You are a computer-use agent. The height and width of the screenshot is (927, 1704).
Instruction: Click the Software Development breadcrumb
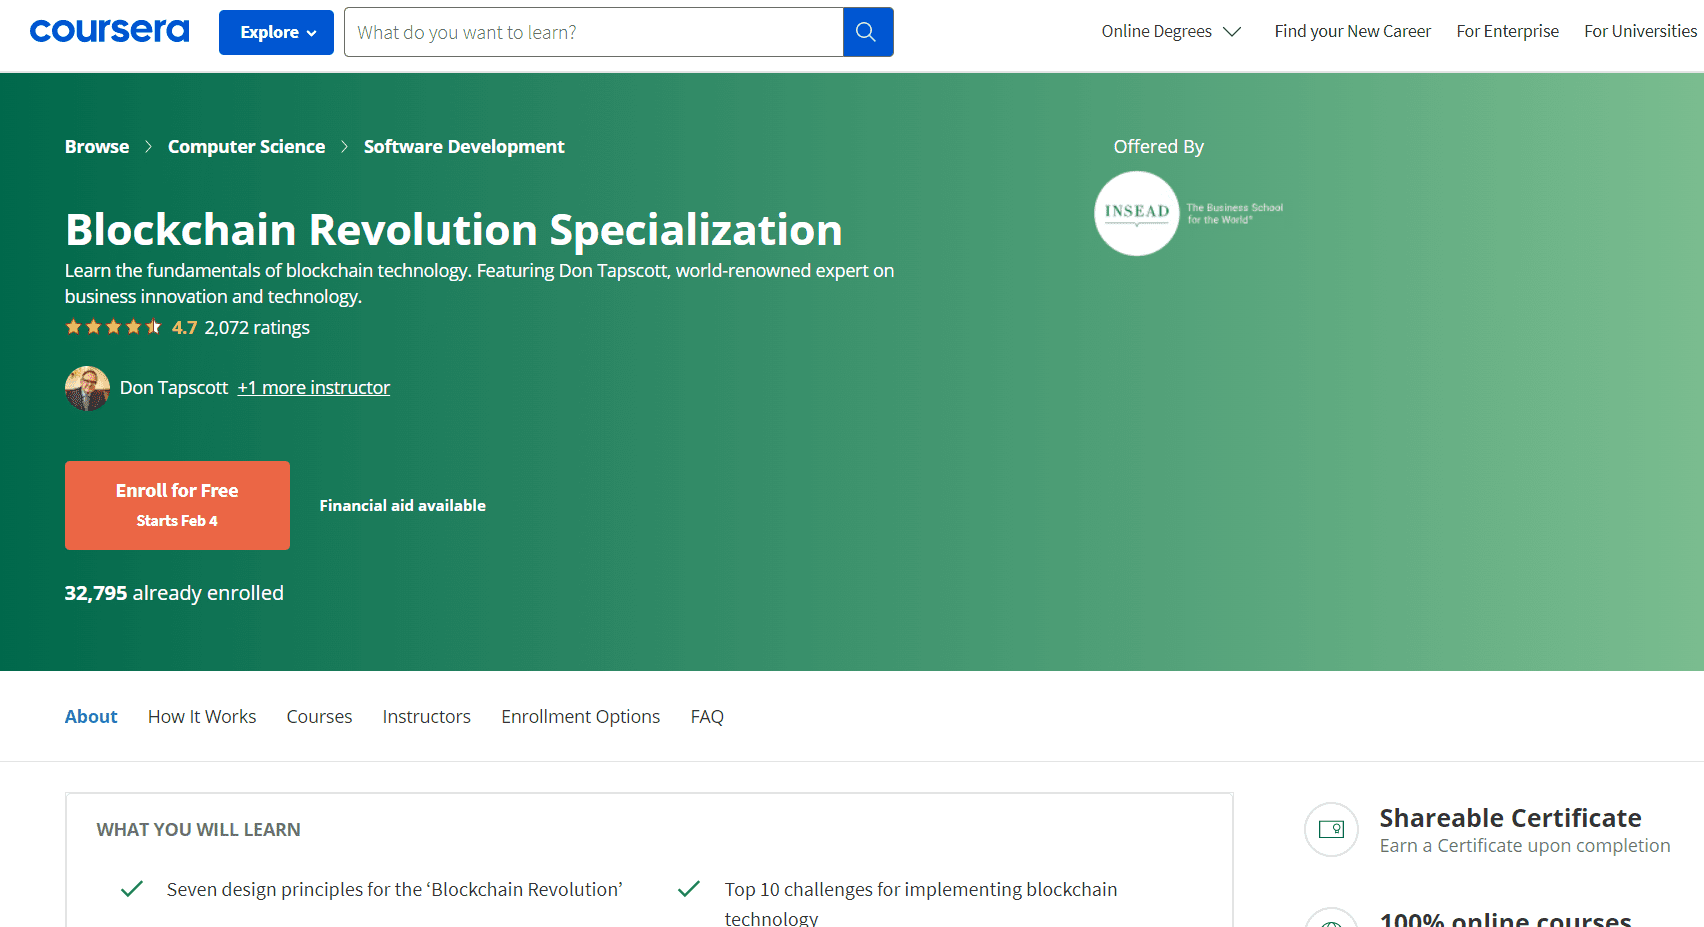464,147
